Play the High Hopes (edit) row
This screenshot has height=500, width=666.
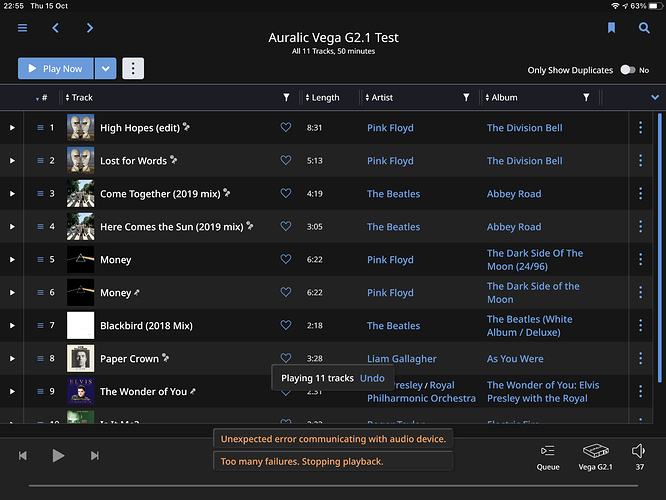(12, 127)
